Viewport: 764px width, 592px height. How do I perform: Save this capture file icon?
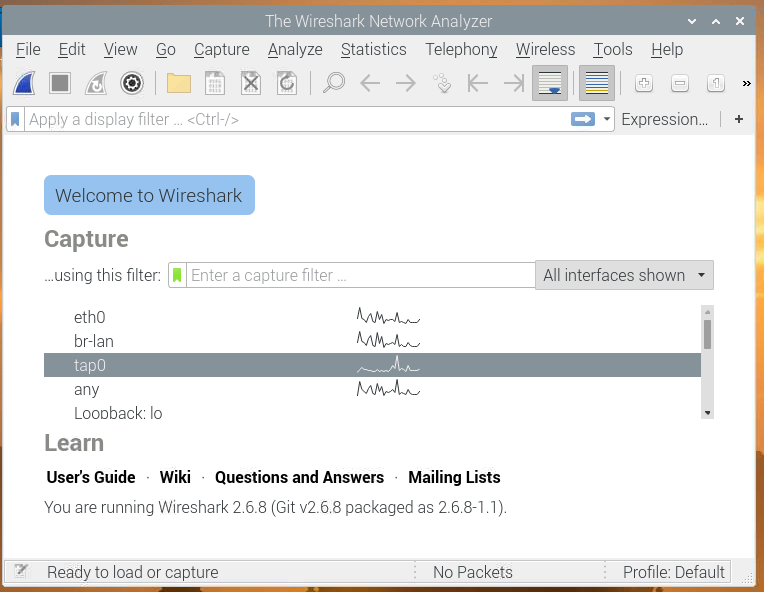[215, 83]
